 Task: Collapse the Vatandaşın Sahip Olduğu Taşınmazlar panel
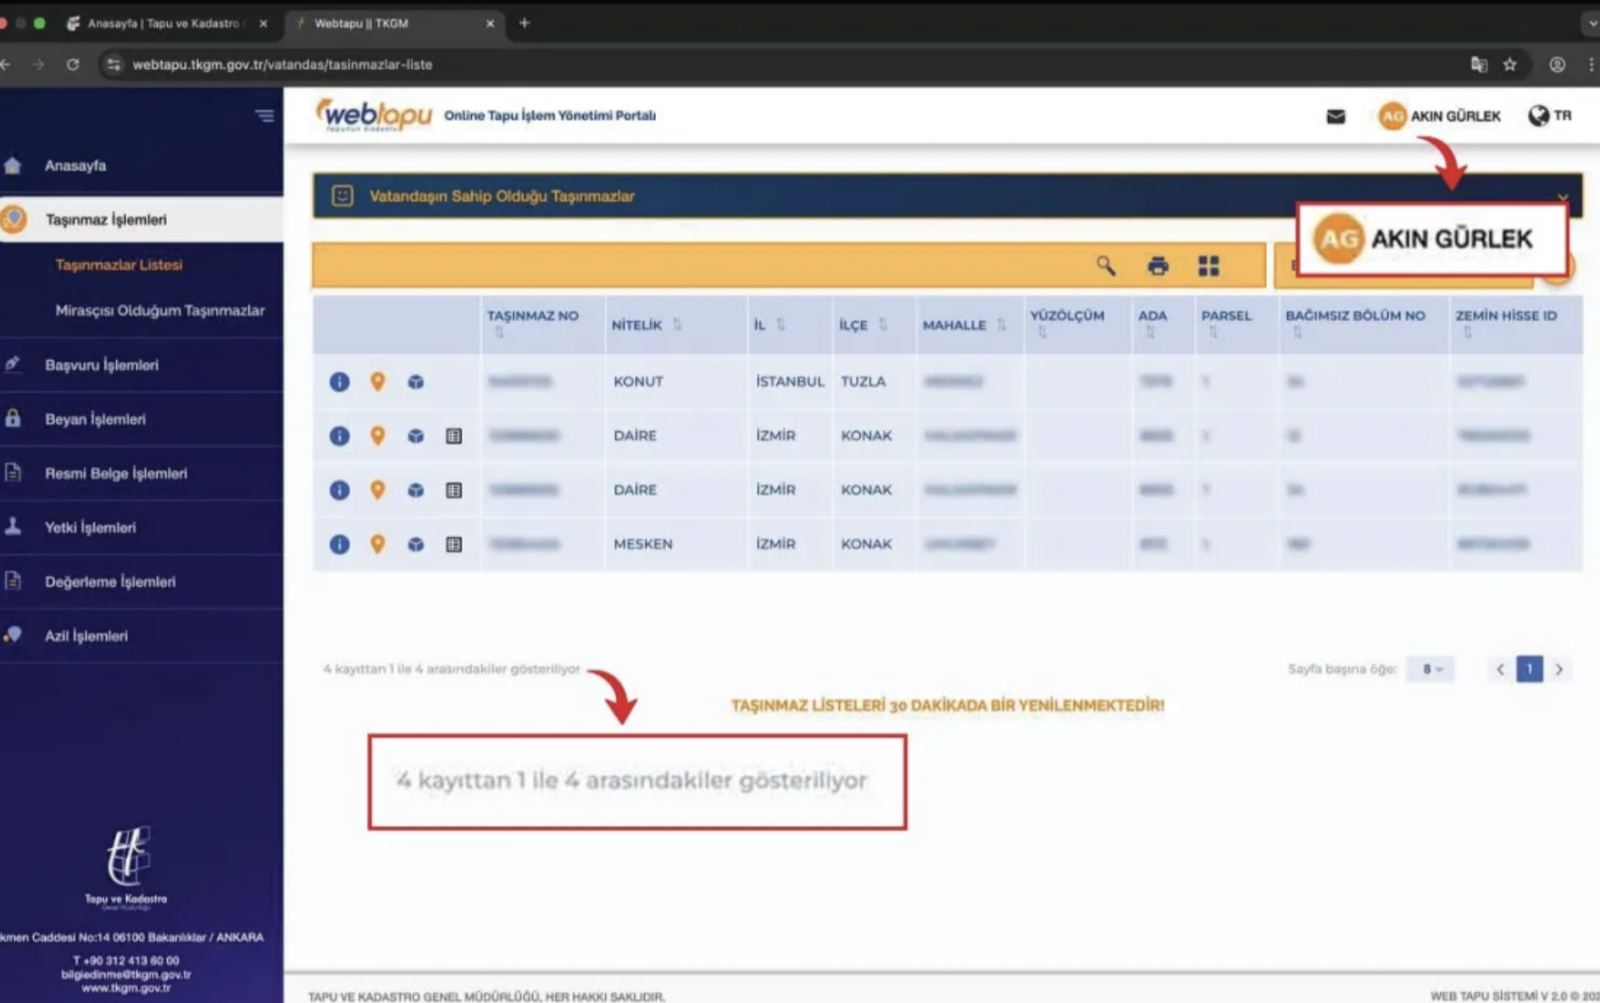point(1562,197)
